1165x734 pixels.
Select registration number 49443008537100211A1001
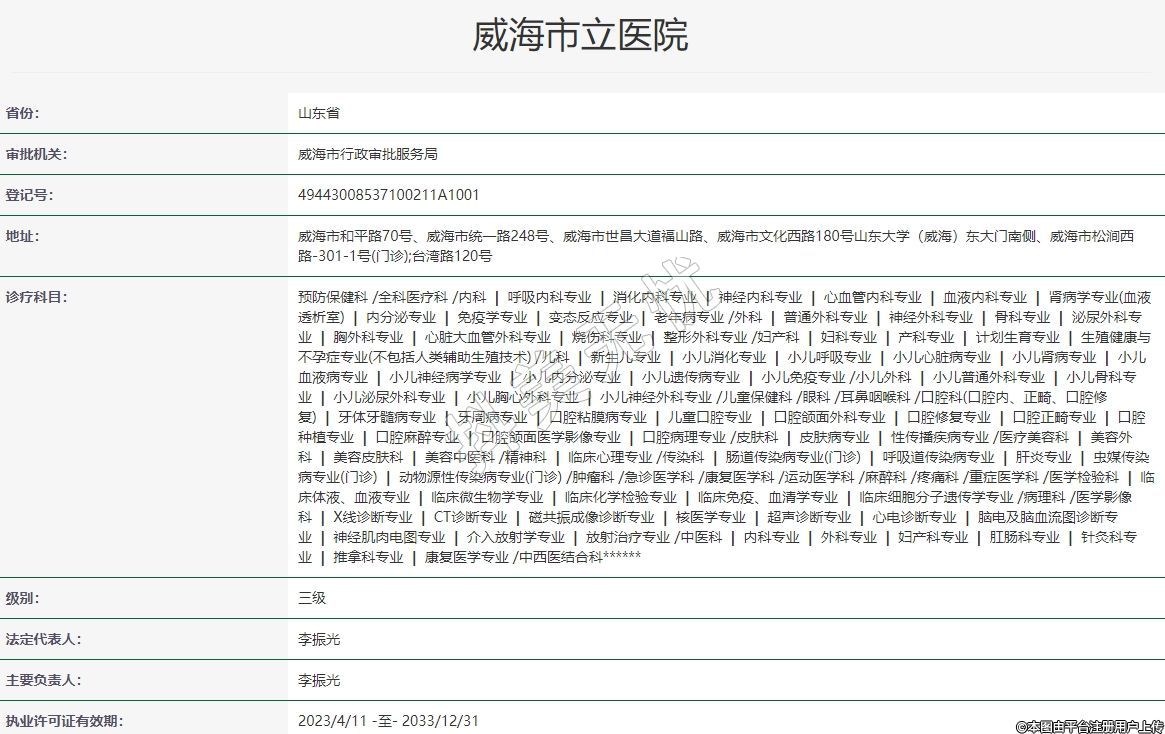point(388,196)
